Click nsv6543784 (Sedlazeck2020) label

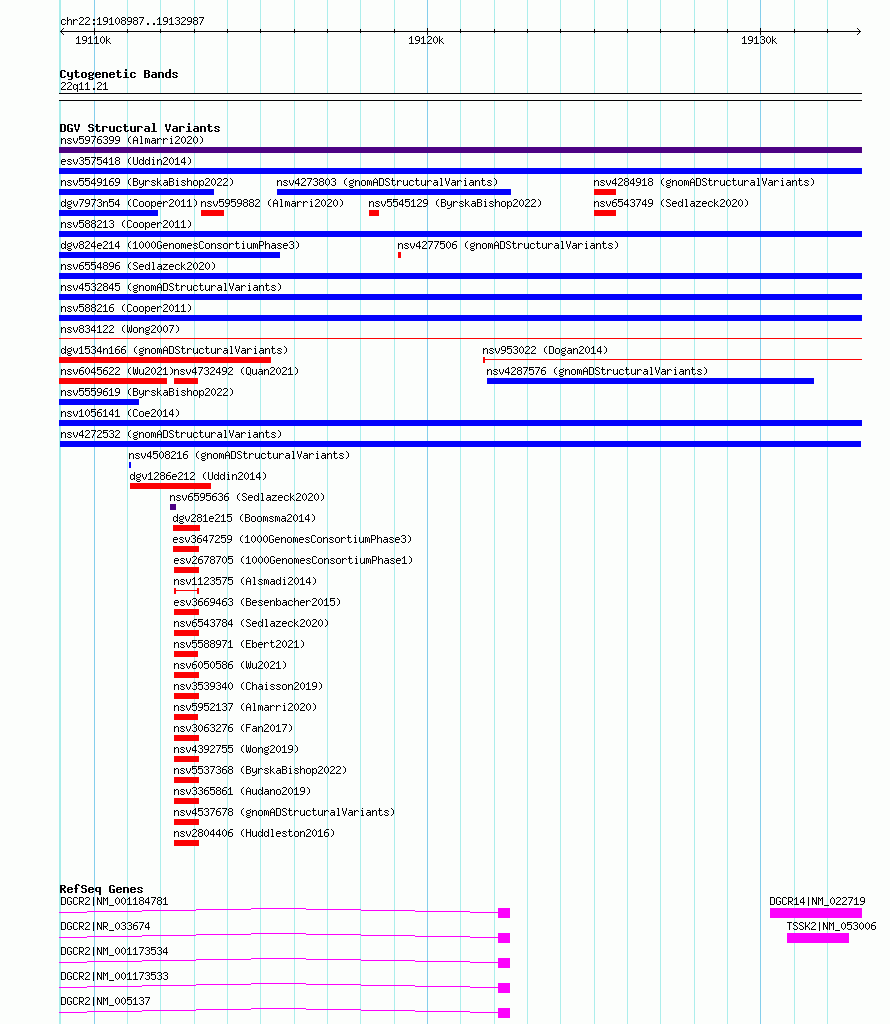(251, 623)
